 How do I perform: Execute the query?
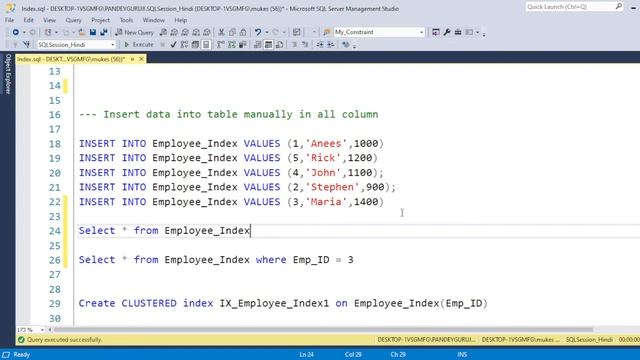(x=139, y=44)
